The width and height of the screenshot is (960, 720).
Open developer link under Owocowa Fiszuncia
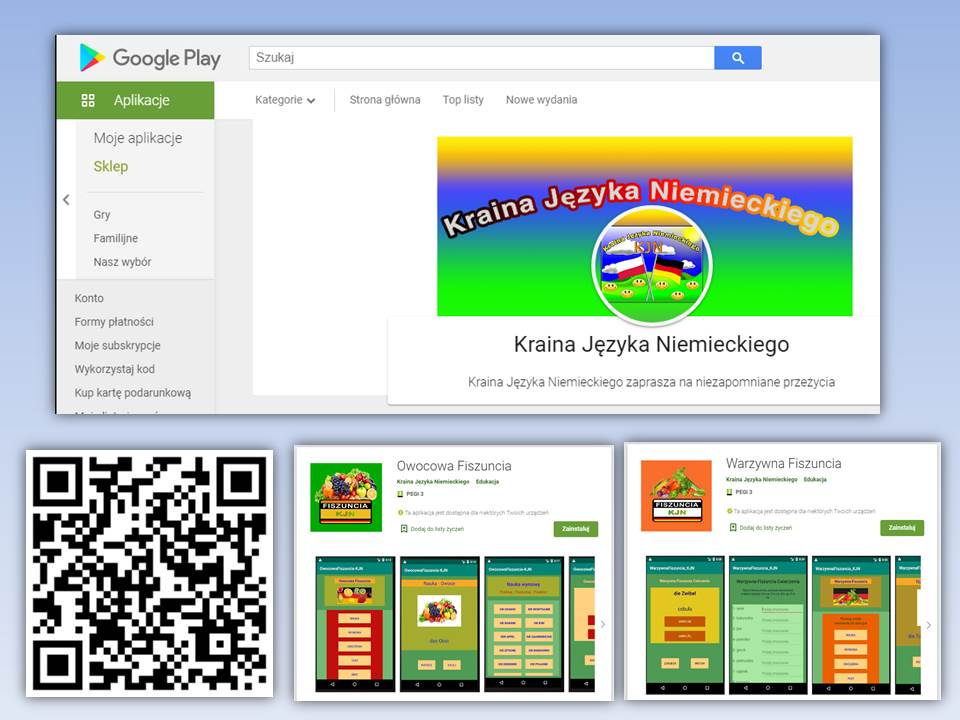tap(433, 482)
